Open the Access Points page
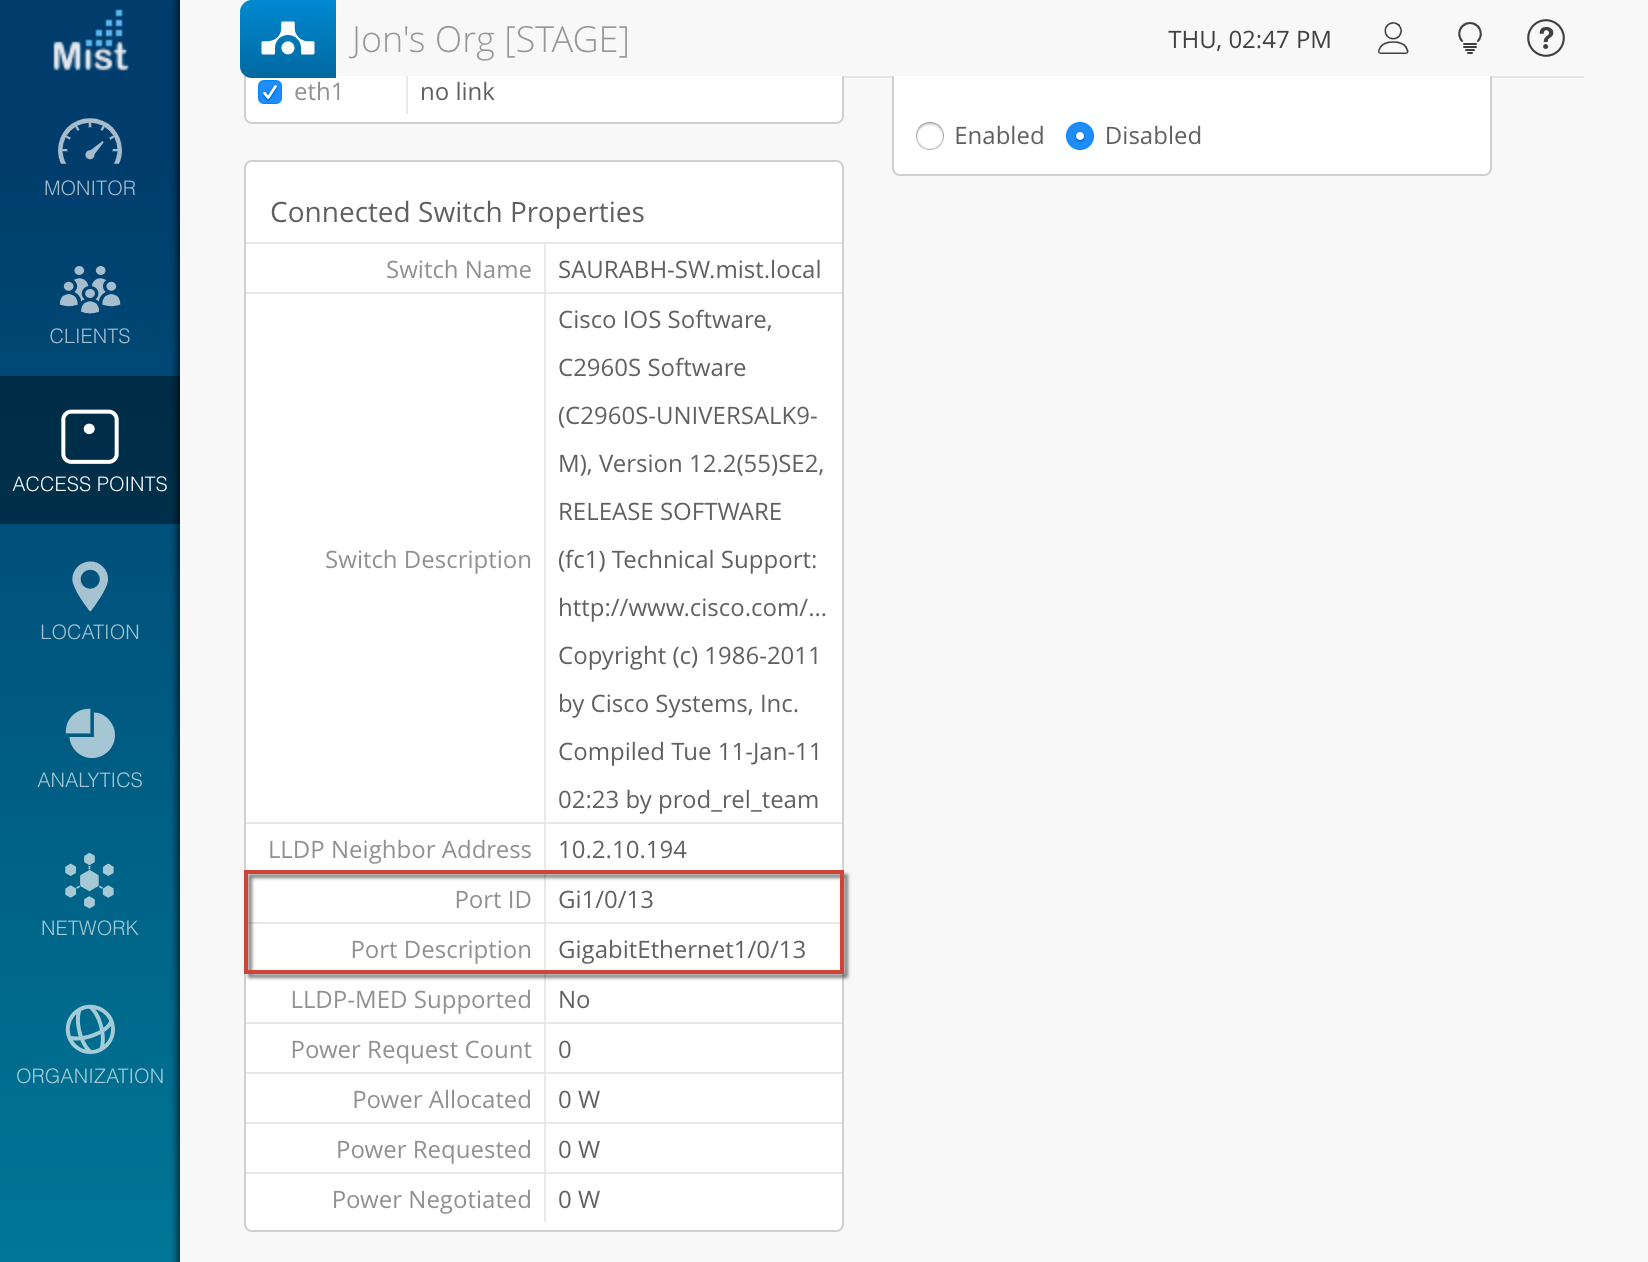1648x1262 pixels. tap(90, 452)
